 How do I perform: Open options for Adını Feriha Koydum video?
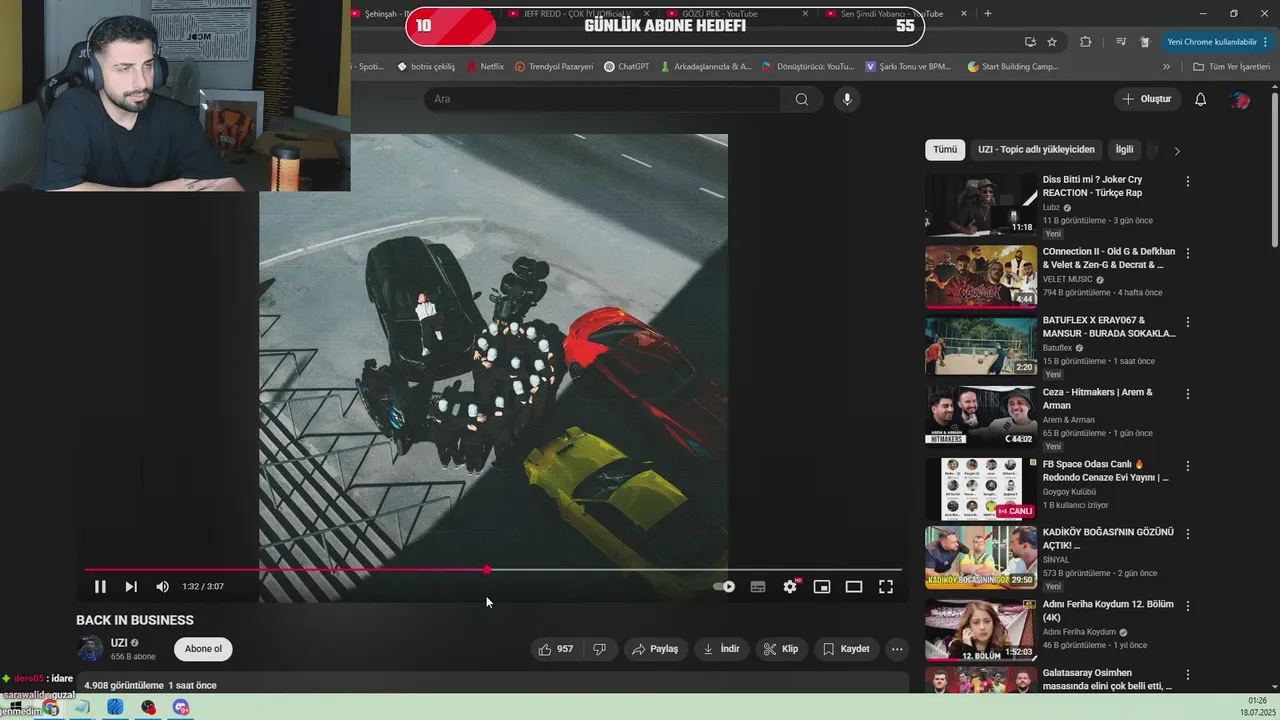[x=1188, y=606]
